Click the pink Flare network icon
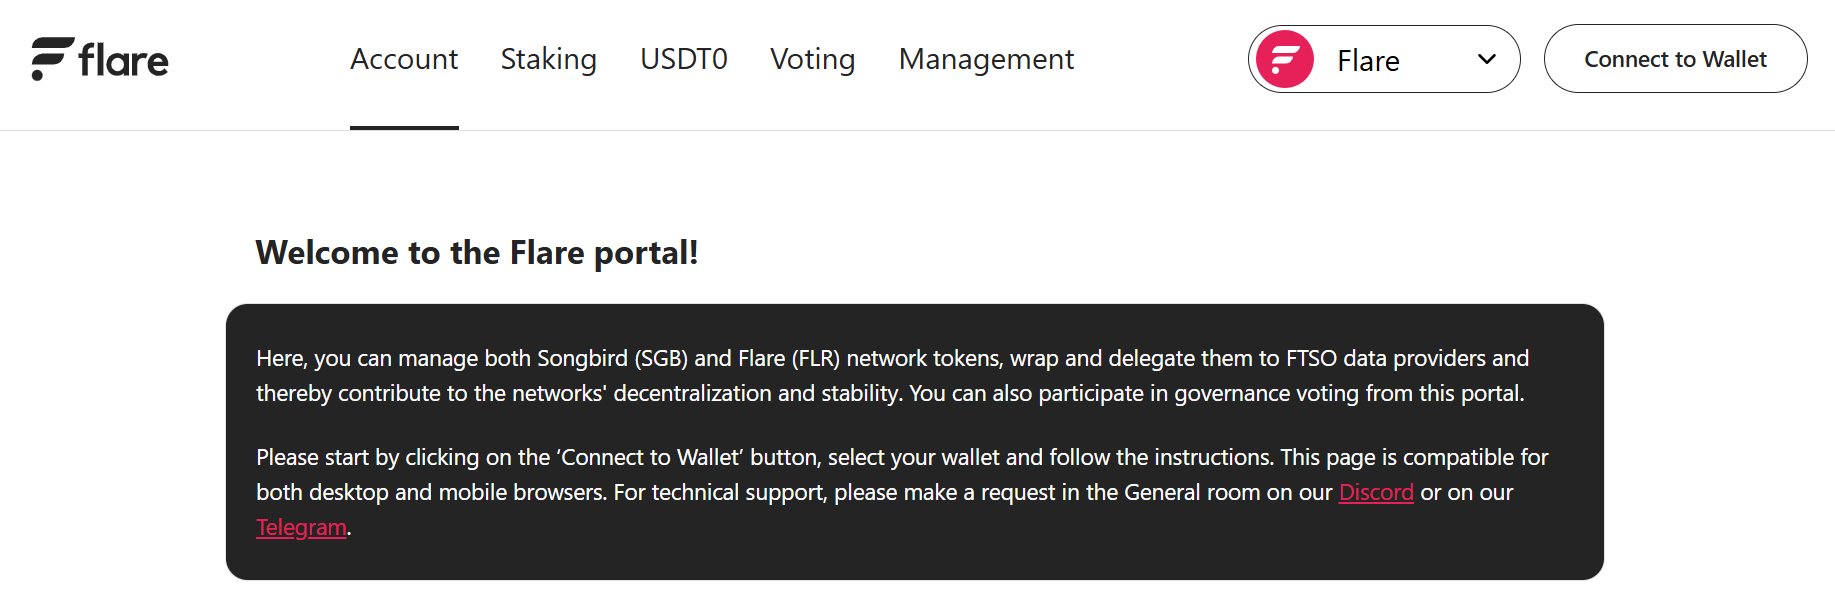This screenshot has width=1835, height=606. point(1284,60)
